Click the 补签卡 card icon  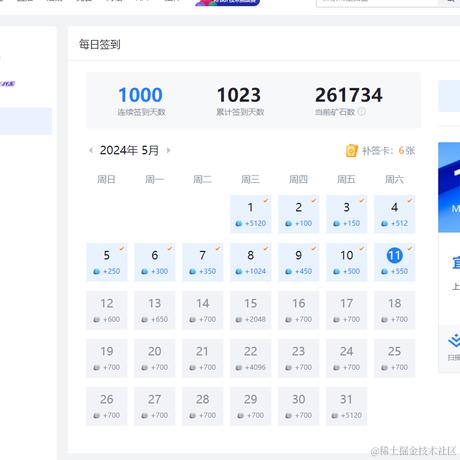[351, 151]
